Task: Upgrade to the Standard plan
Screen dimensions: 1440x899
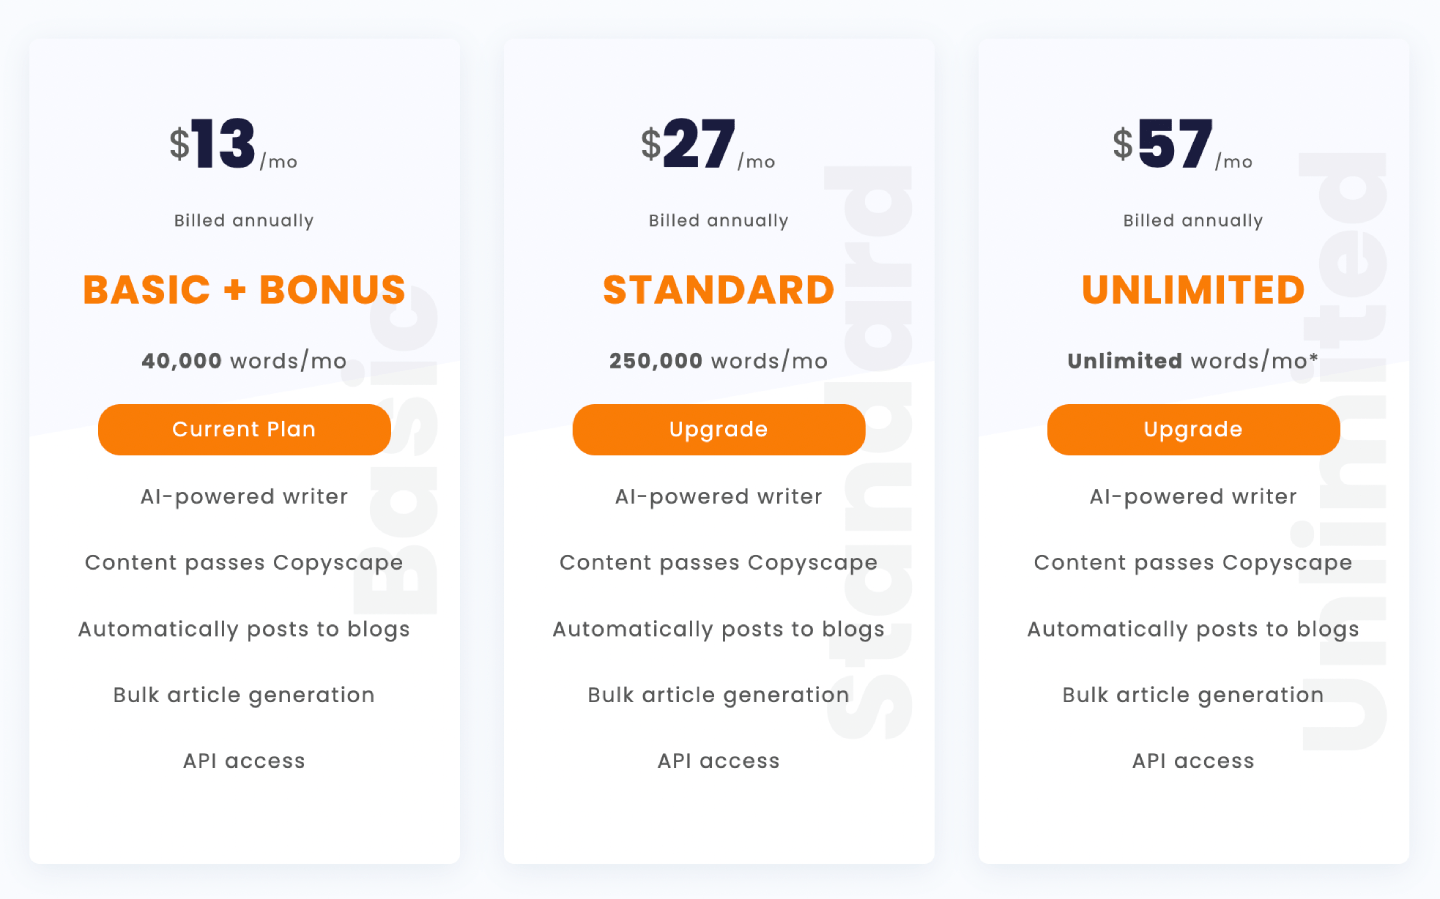Action: (718, 430)
